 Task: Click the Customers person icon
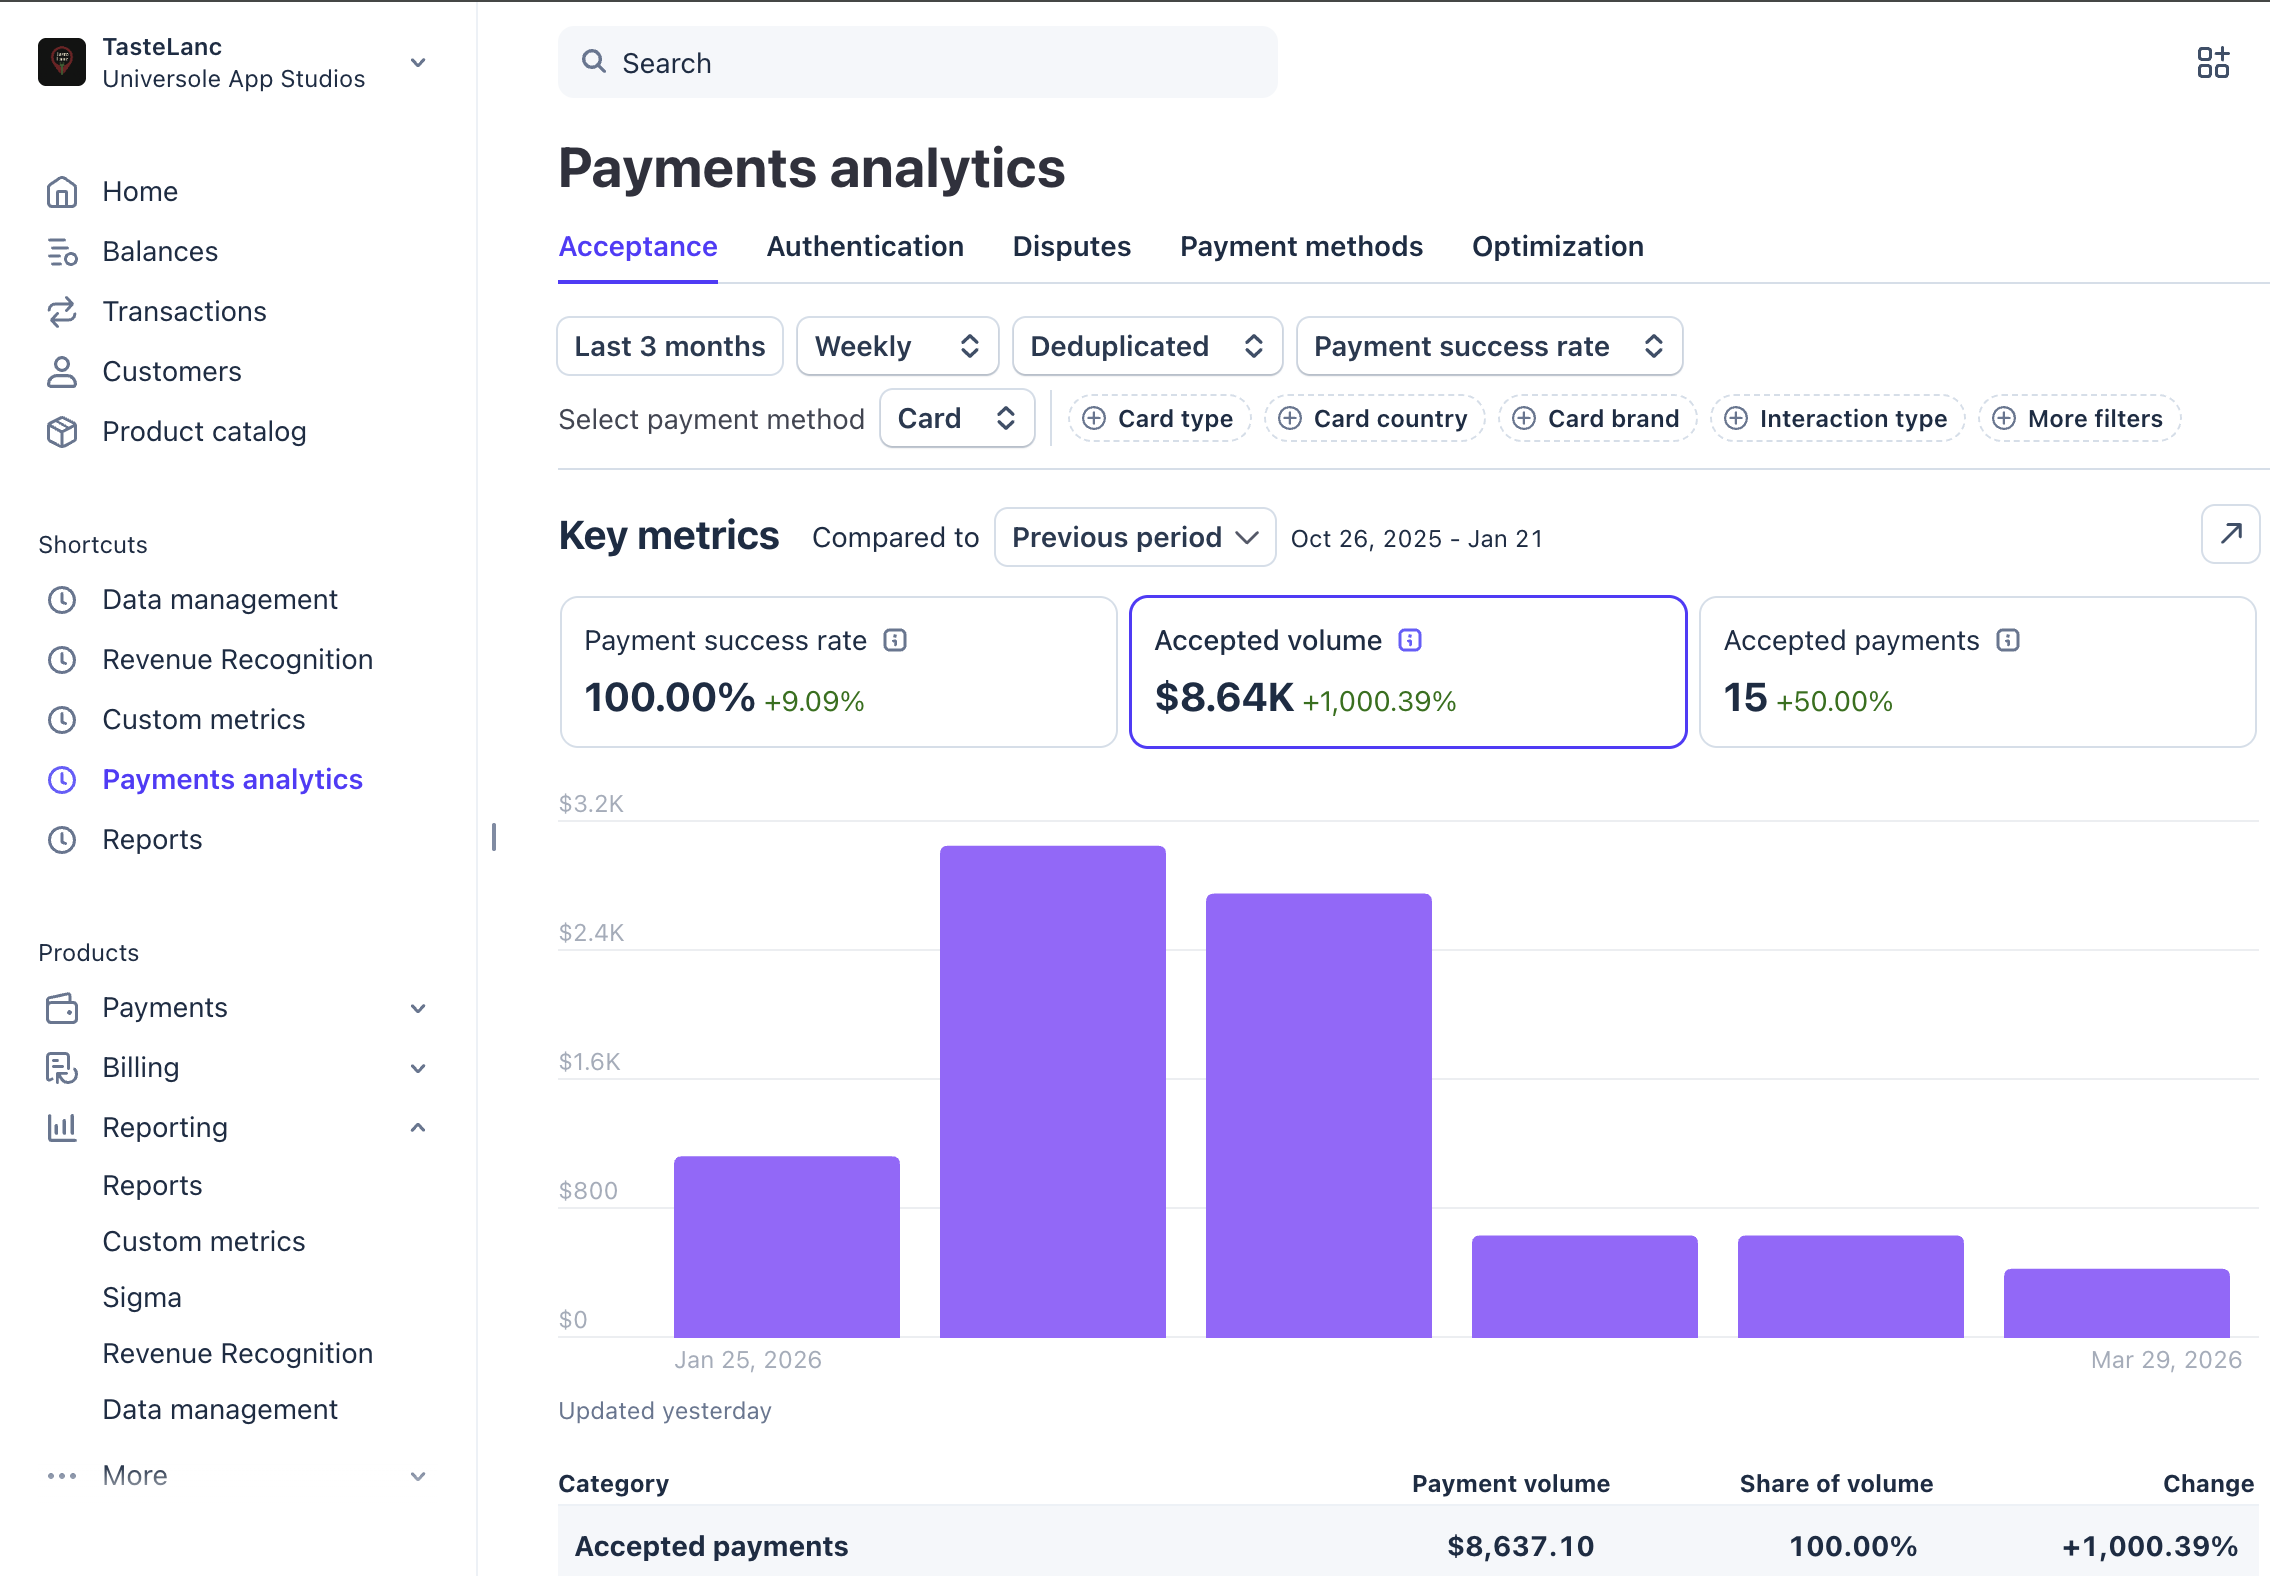pos(62,372)
